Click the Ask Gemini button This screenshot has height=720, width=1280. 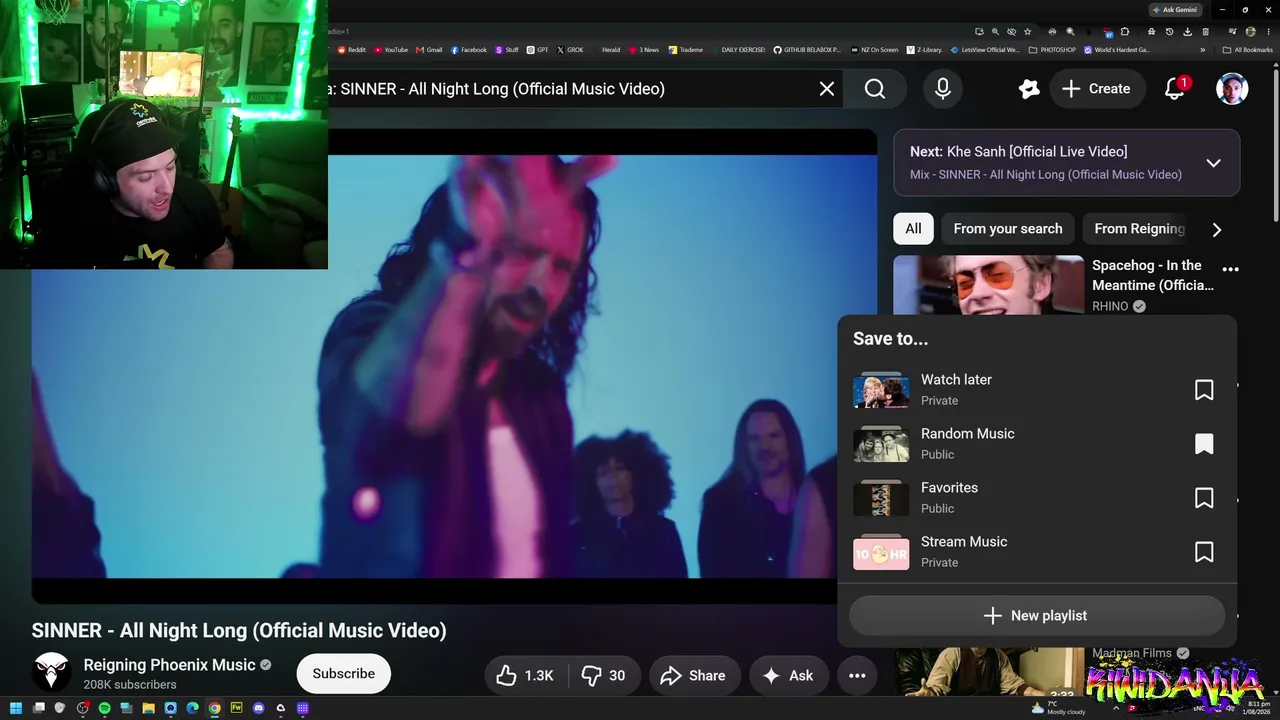[1174, 10]
